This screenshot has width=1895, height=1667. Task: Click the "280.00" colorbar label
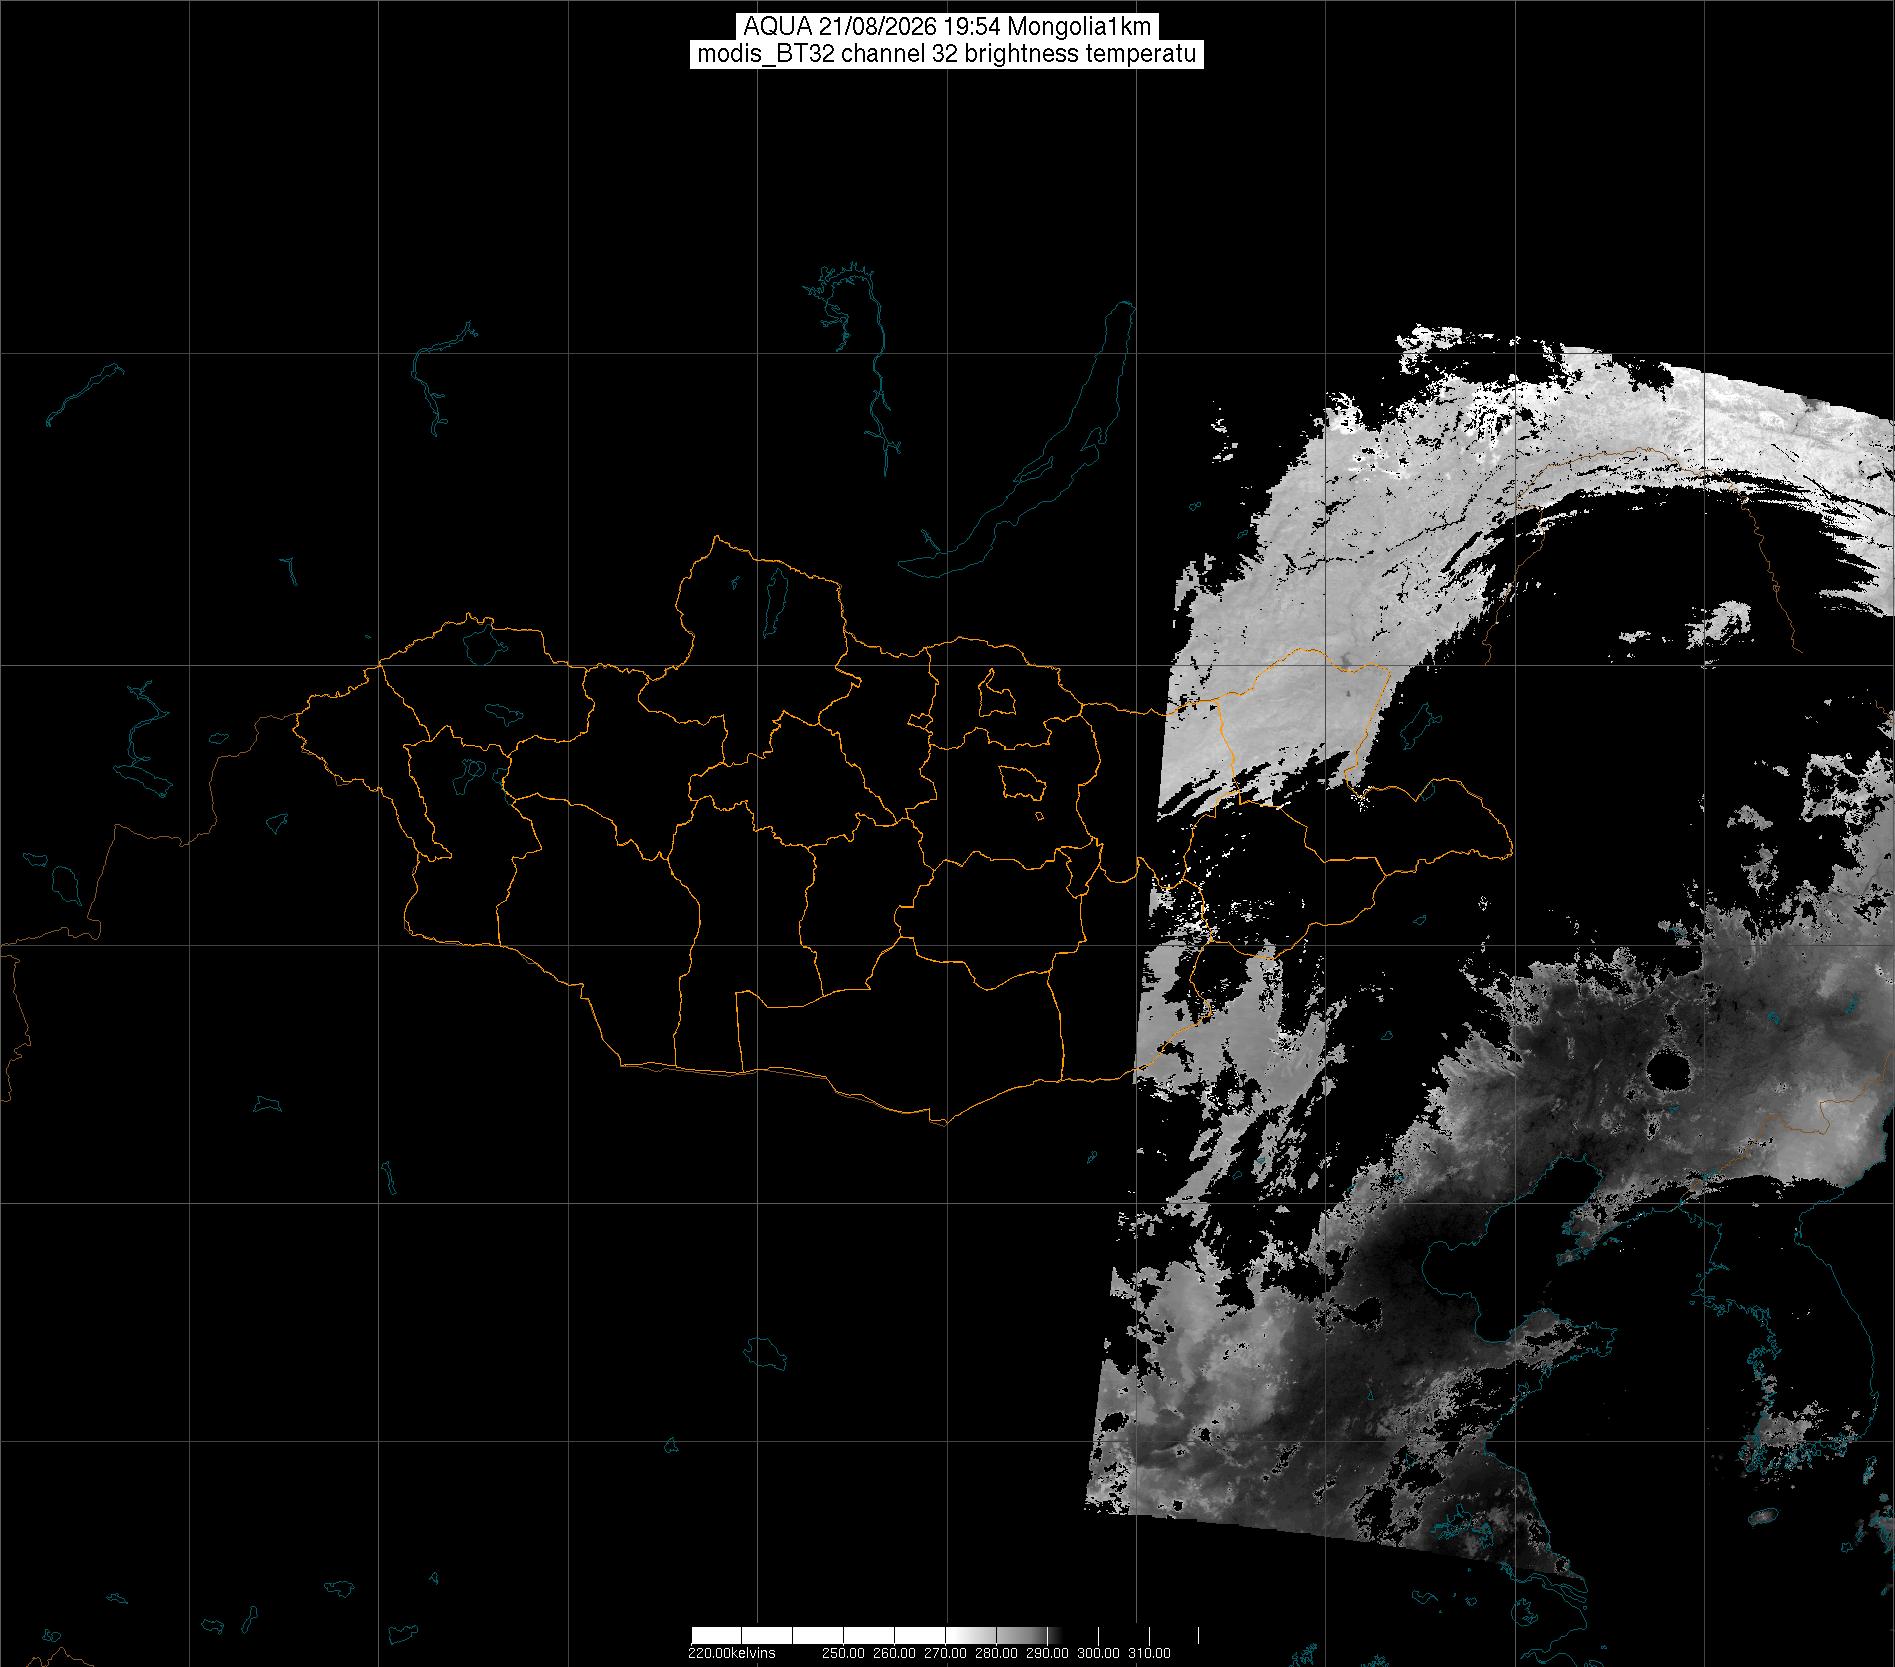click(996, 1653)
